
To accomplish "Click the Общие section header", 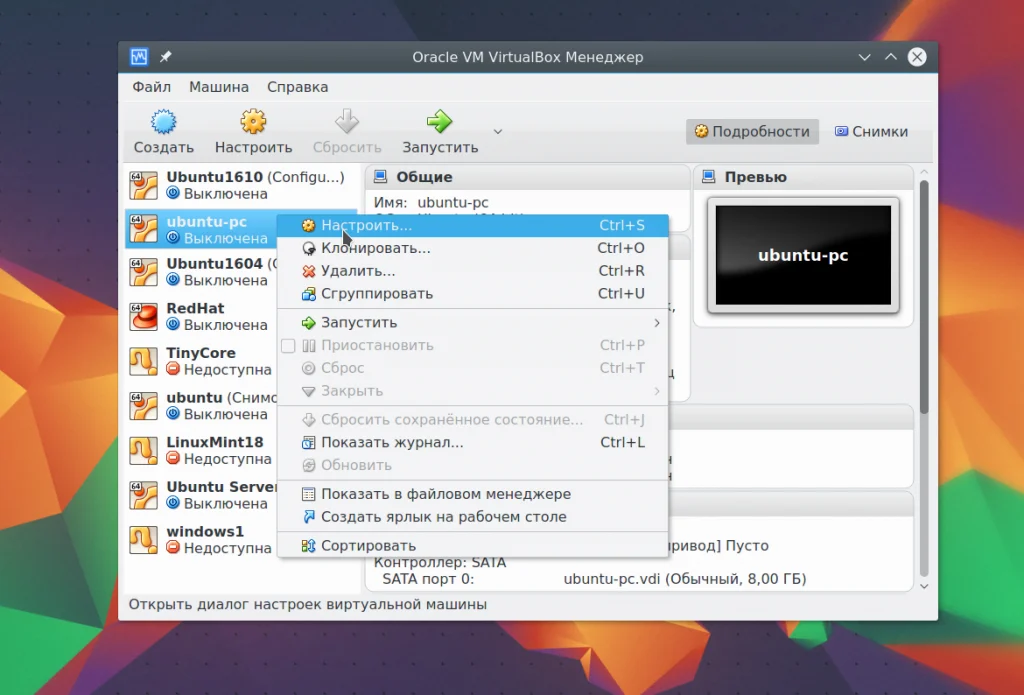I will (528, 177).
